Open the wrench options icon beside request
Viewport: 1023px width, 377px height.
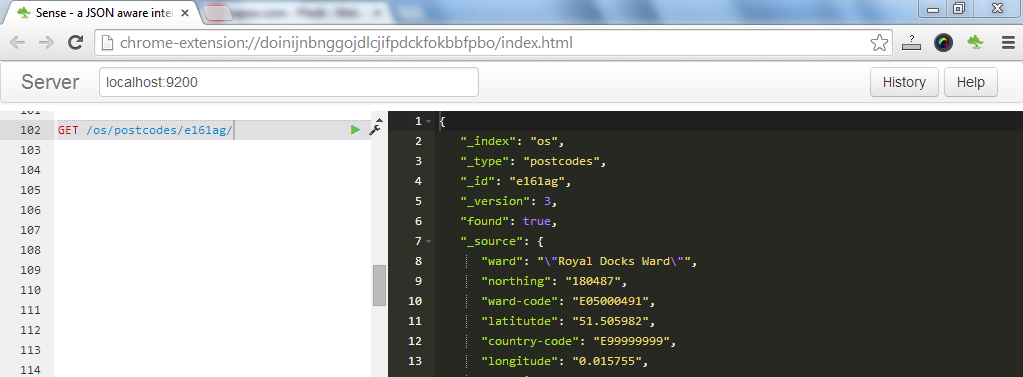[374, 129]
